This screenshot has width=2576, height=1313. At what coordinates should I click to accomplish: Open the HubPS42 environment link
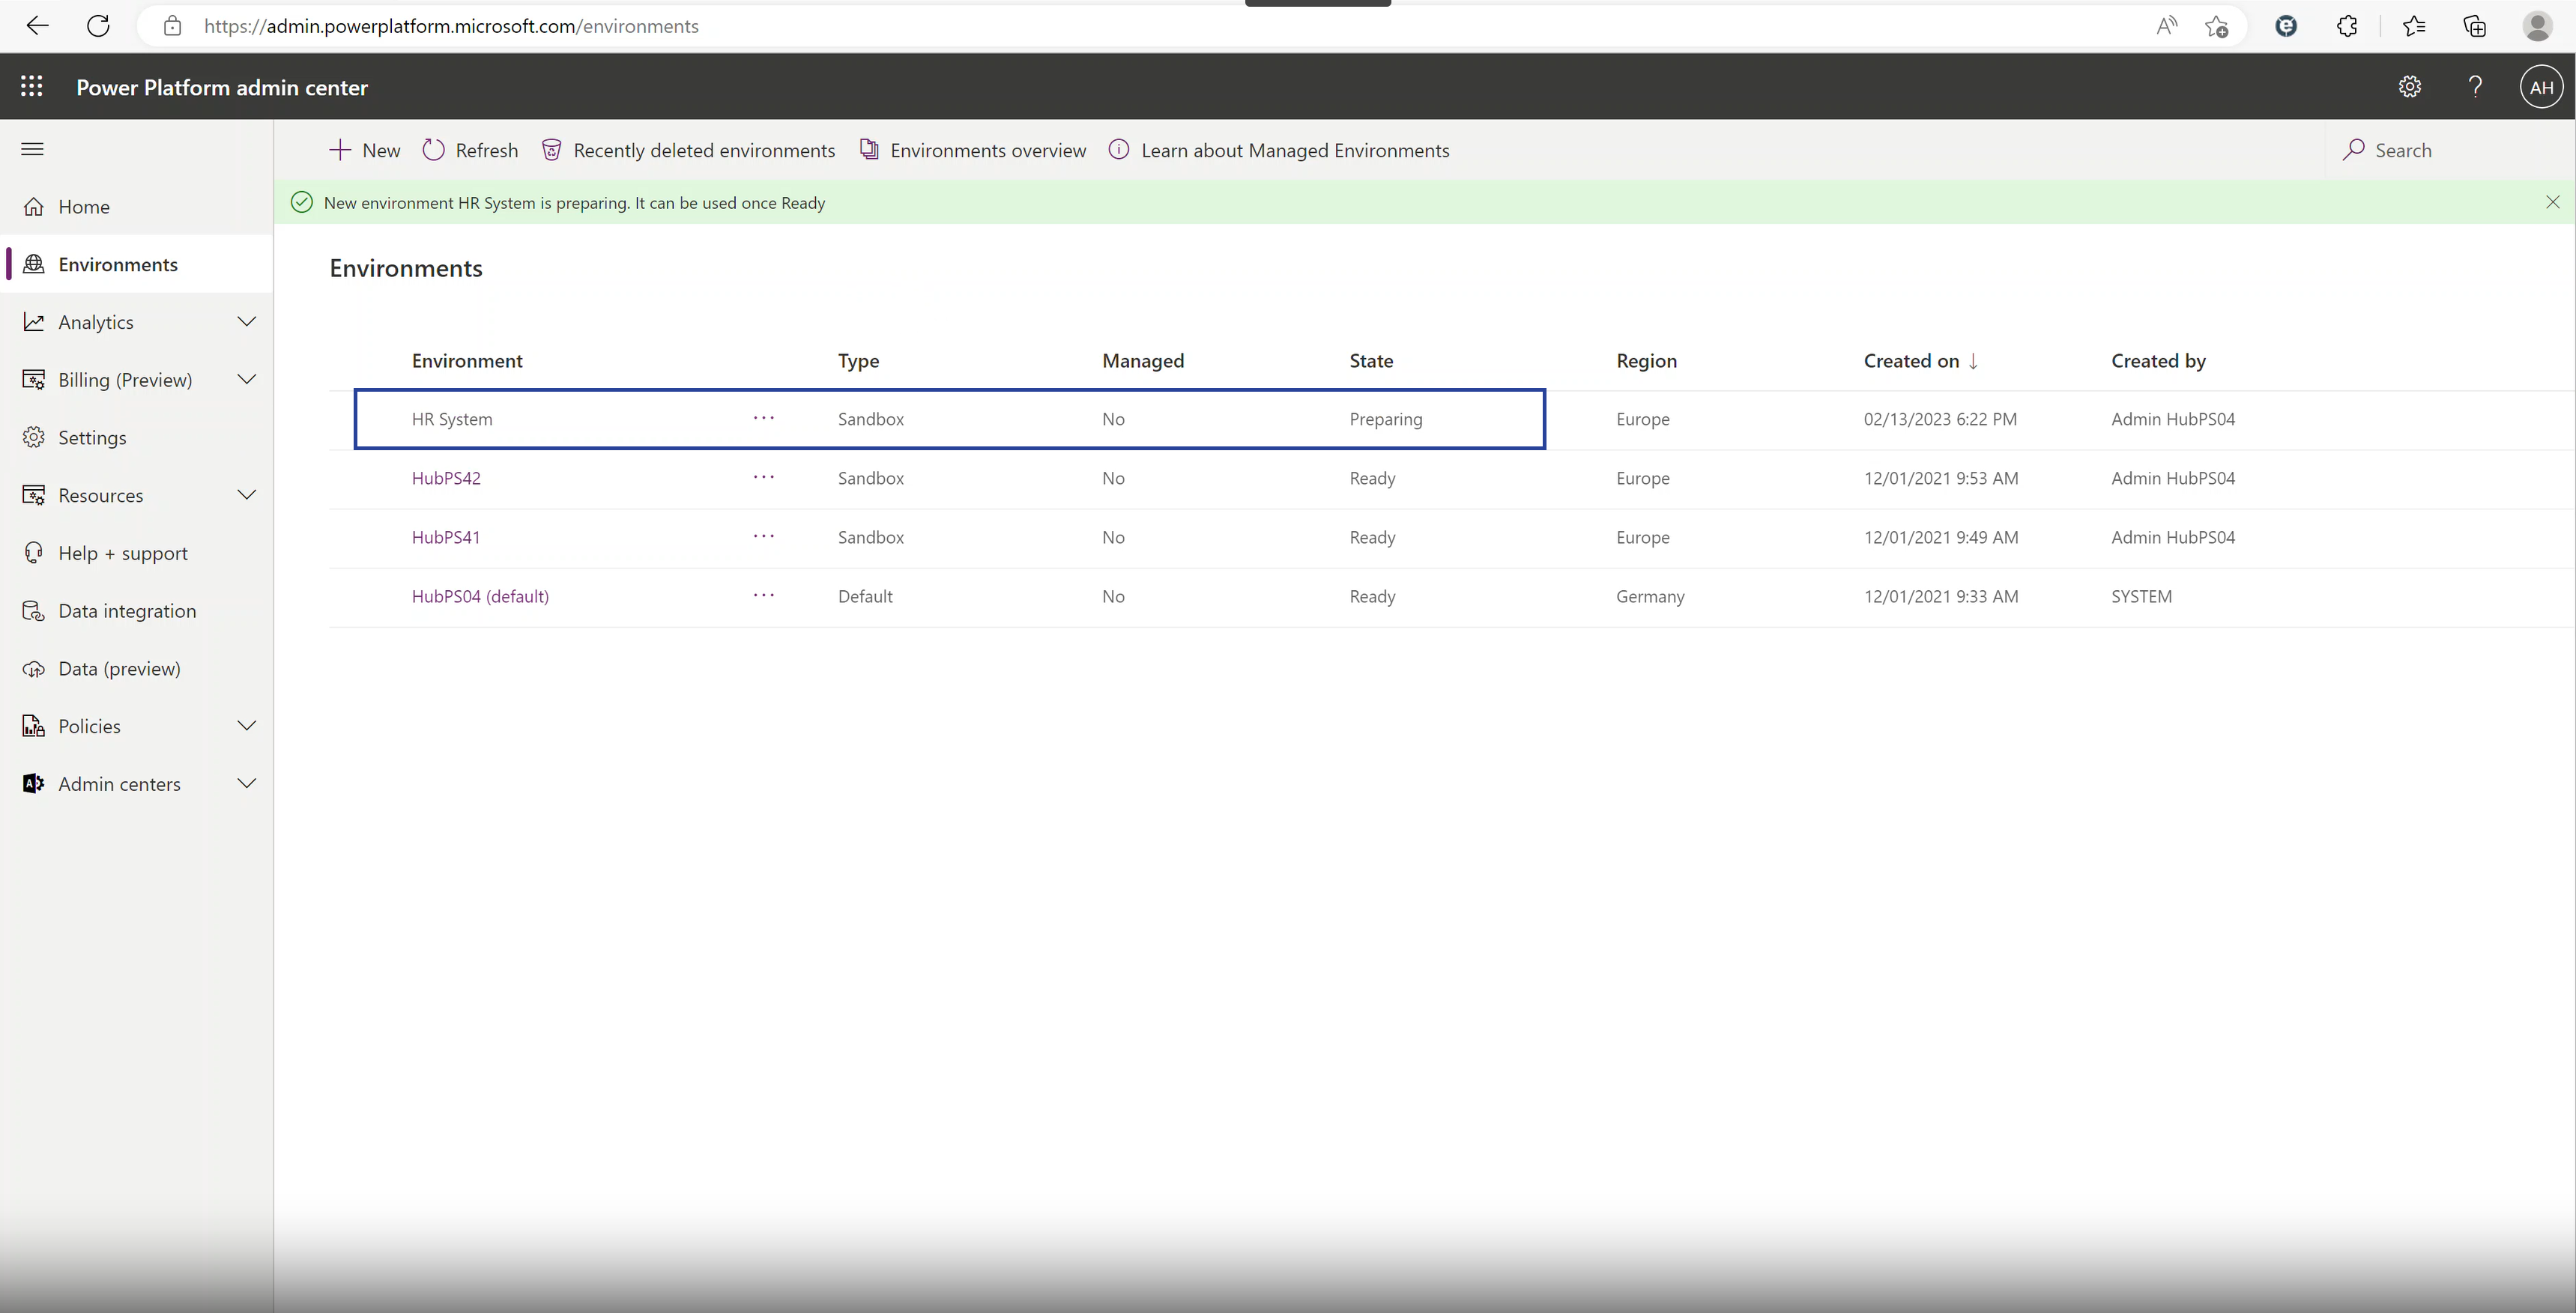(446, 478)
